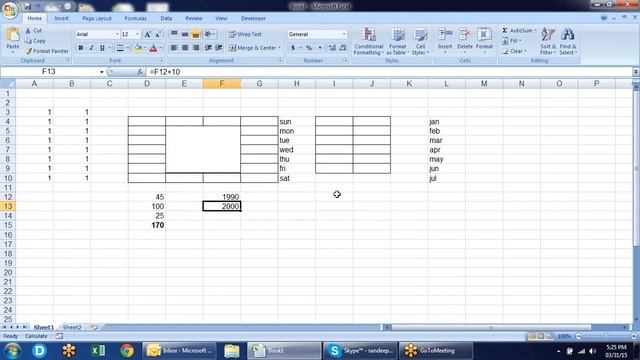
Task: Switch to the Review tab
Action: pos(194,18)
